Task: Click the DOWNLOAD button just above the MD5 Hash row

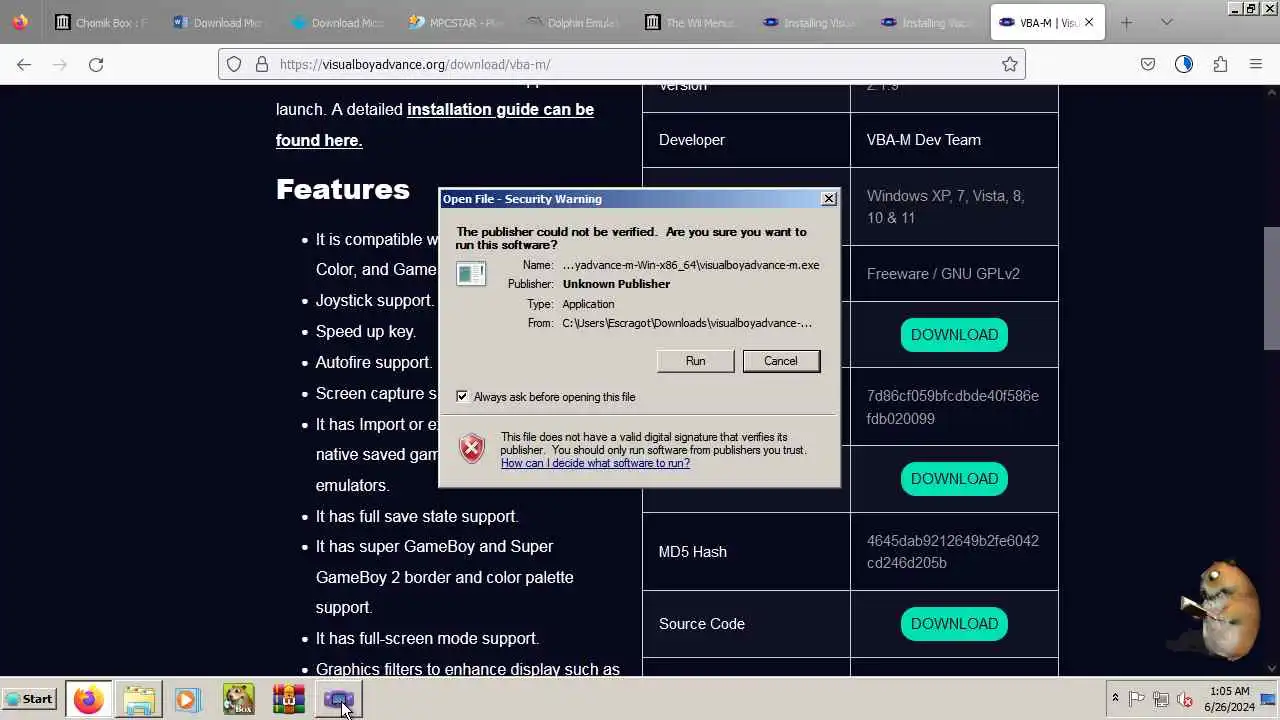Action: click(x=954, y=478)
